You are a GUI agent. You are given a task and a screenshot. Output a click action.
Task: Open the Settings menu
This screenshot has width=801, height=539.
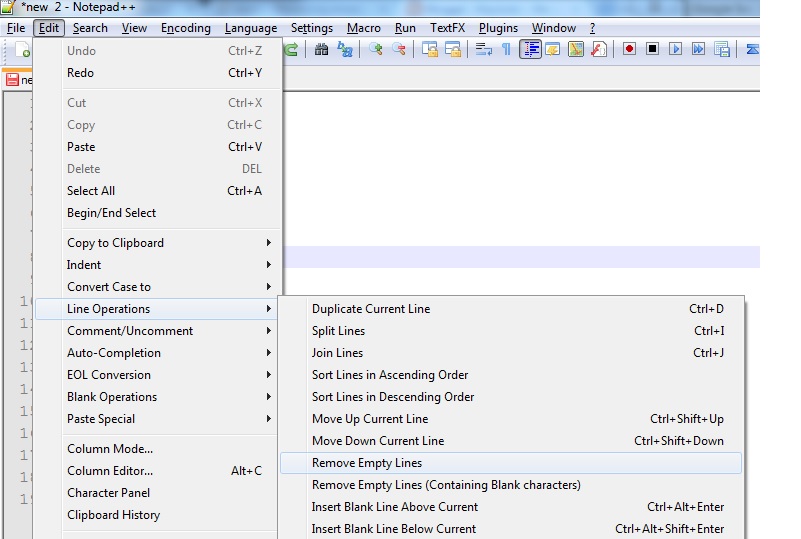(312, 28)
